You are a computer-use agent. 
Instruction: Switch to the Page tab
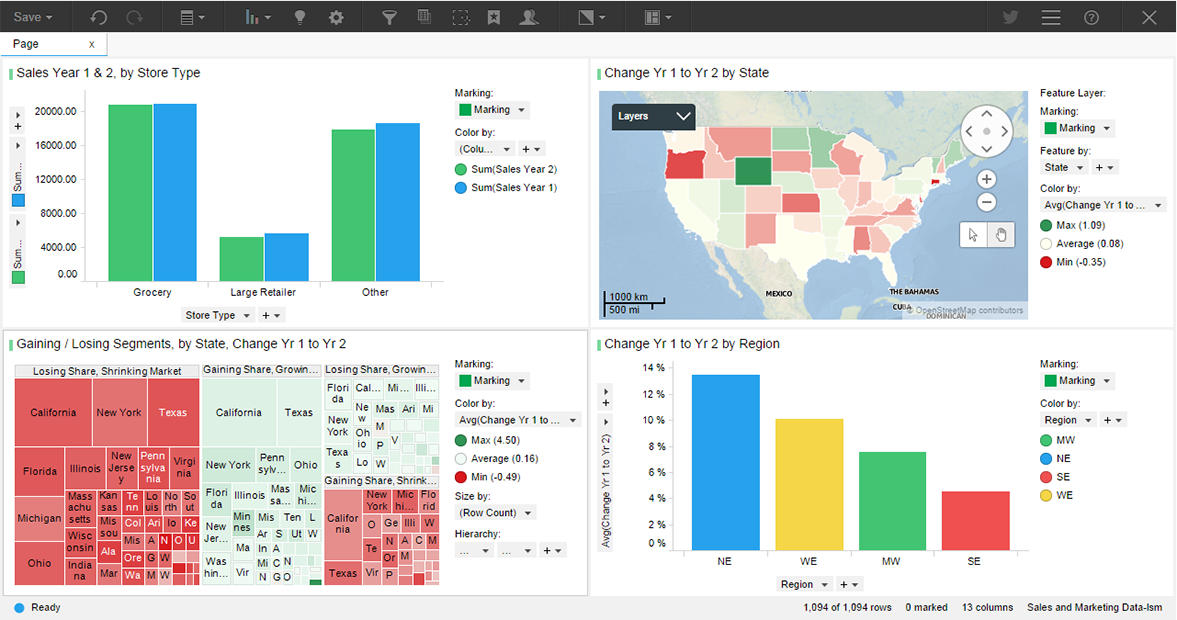coord(26,44)
